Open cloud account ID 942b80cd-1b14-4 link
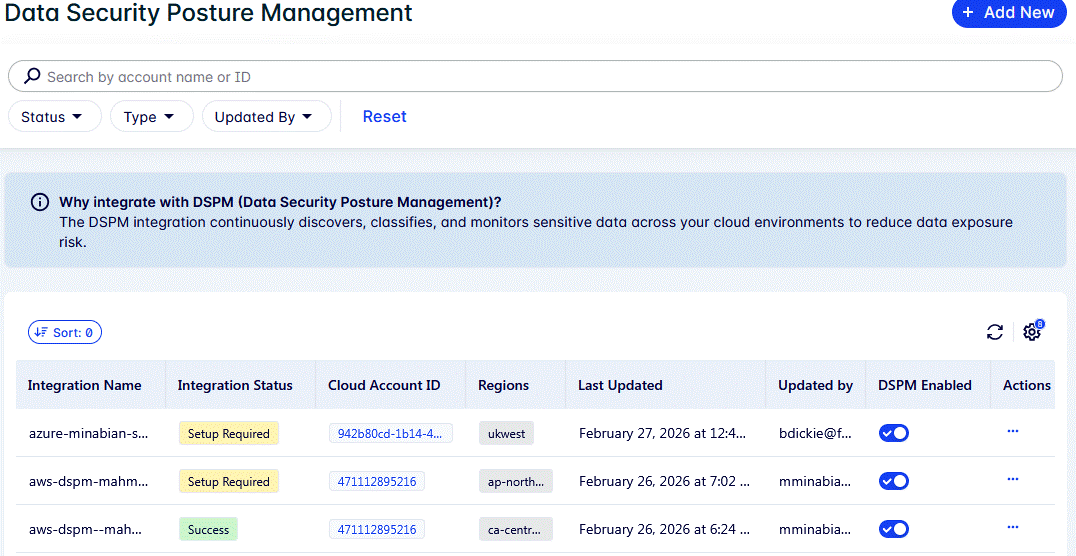Viewport: 1076px width, 556px height. tap(391, 433)
